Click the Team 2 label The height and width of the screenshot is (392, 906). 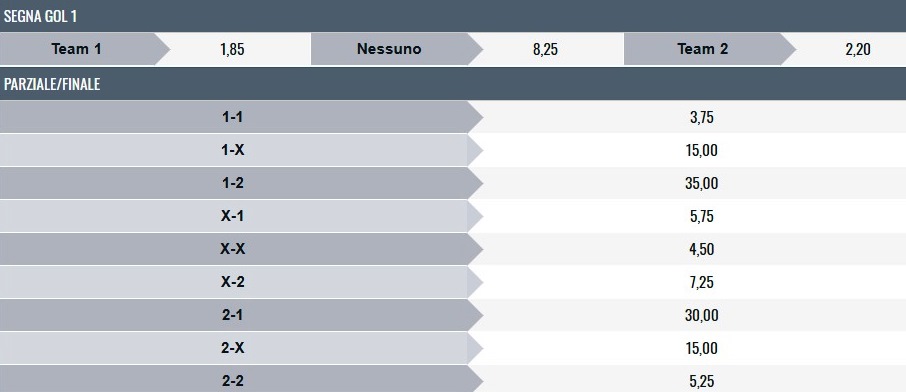pos(702,49)
